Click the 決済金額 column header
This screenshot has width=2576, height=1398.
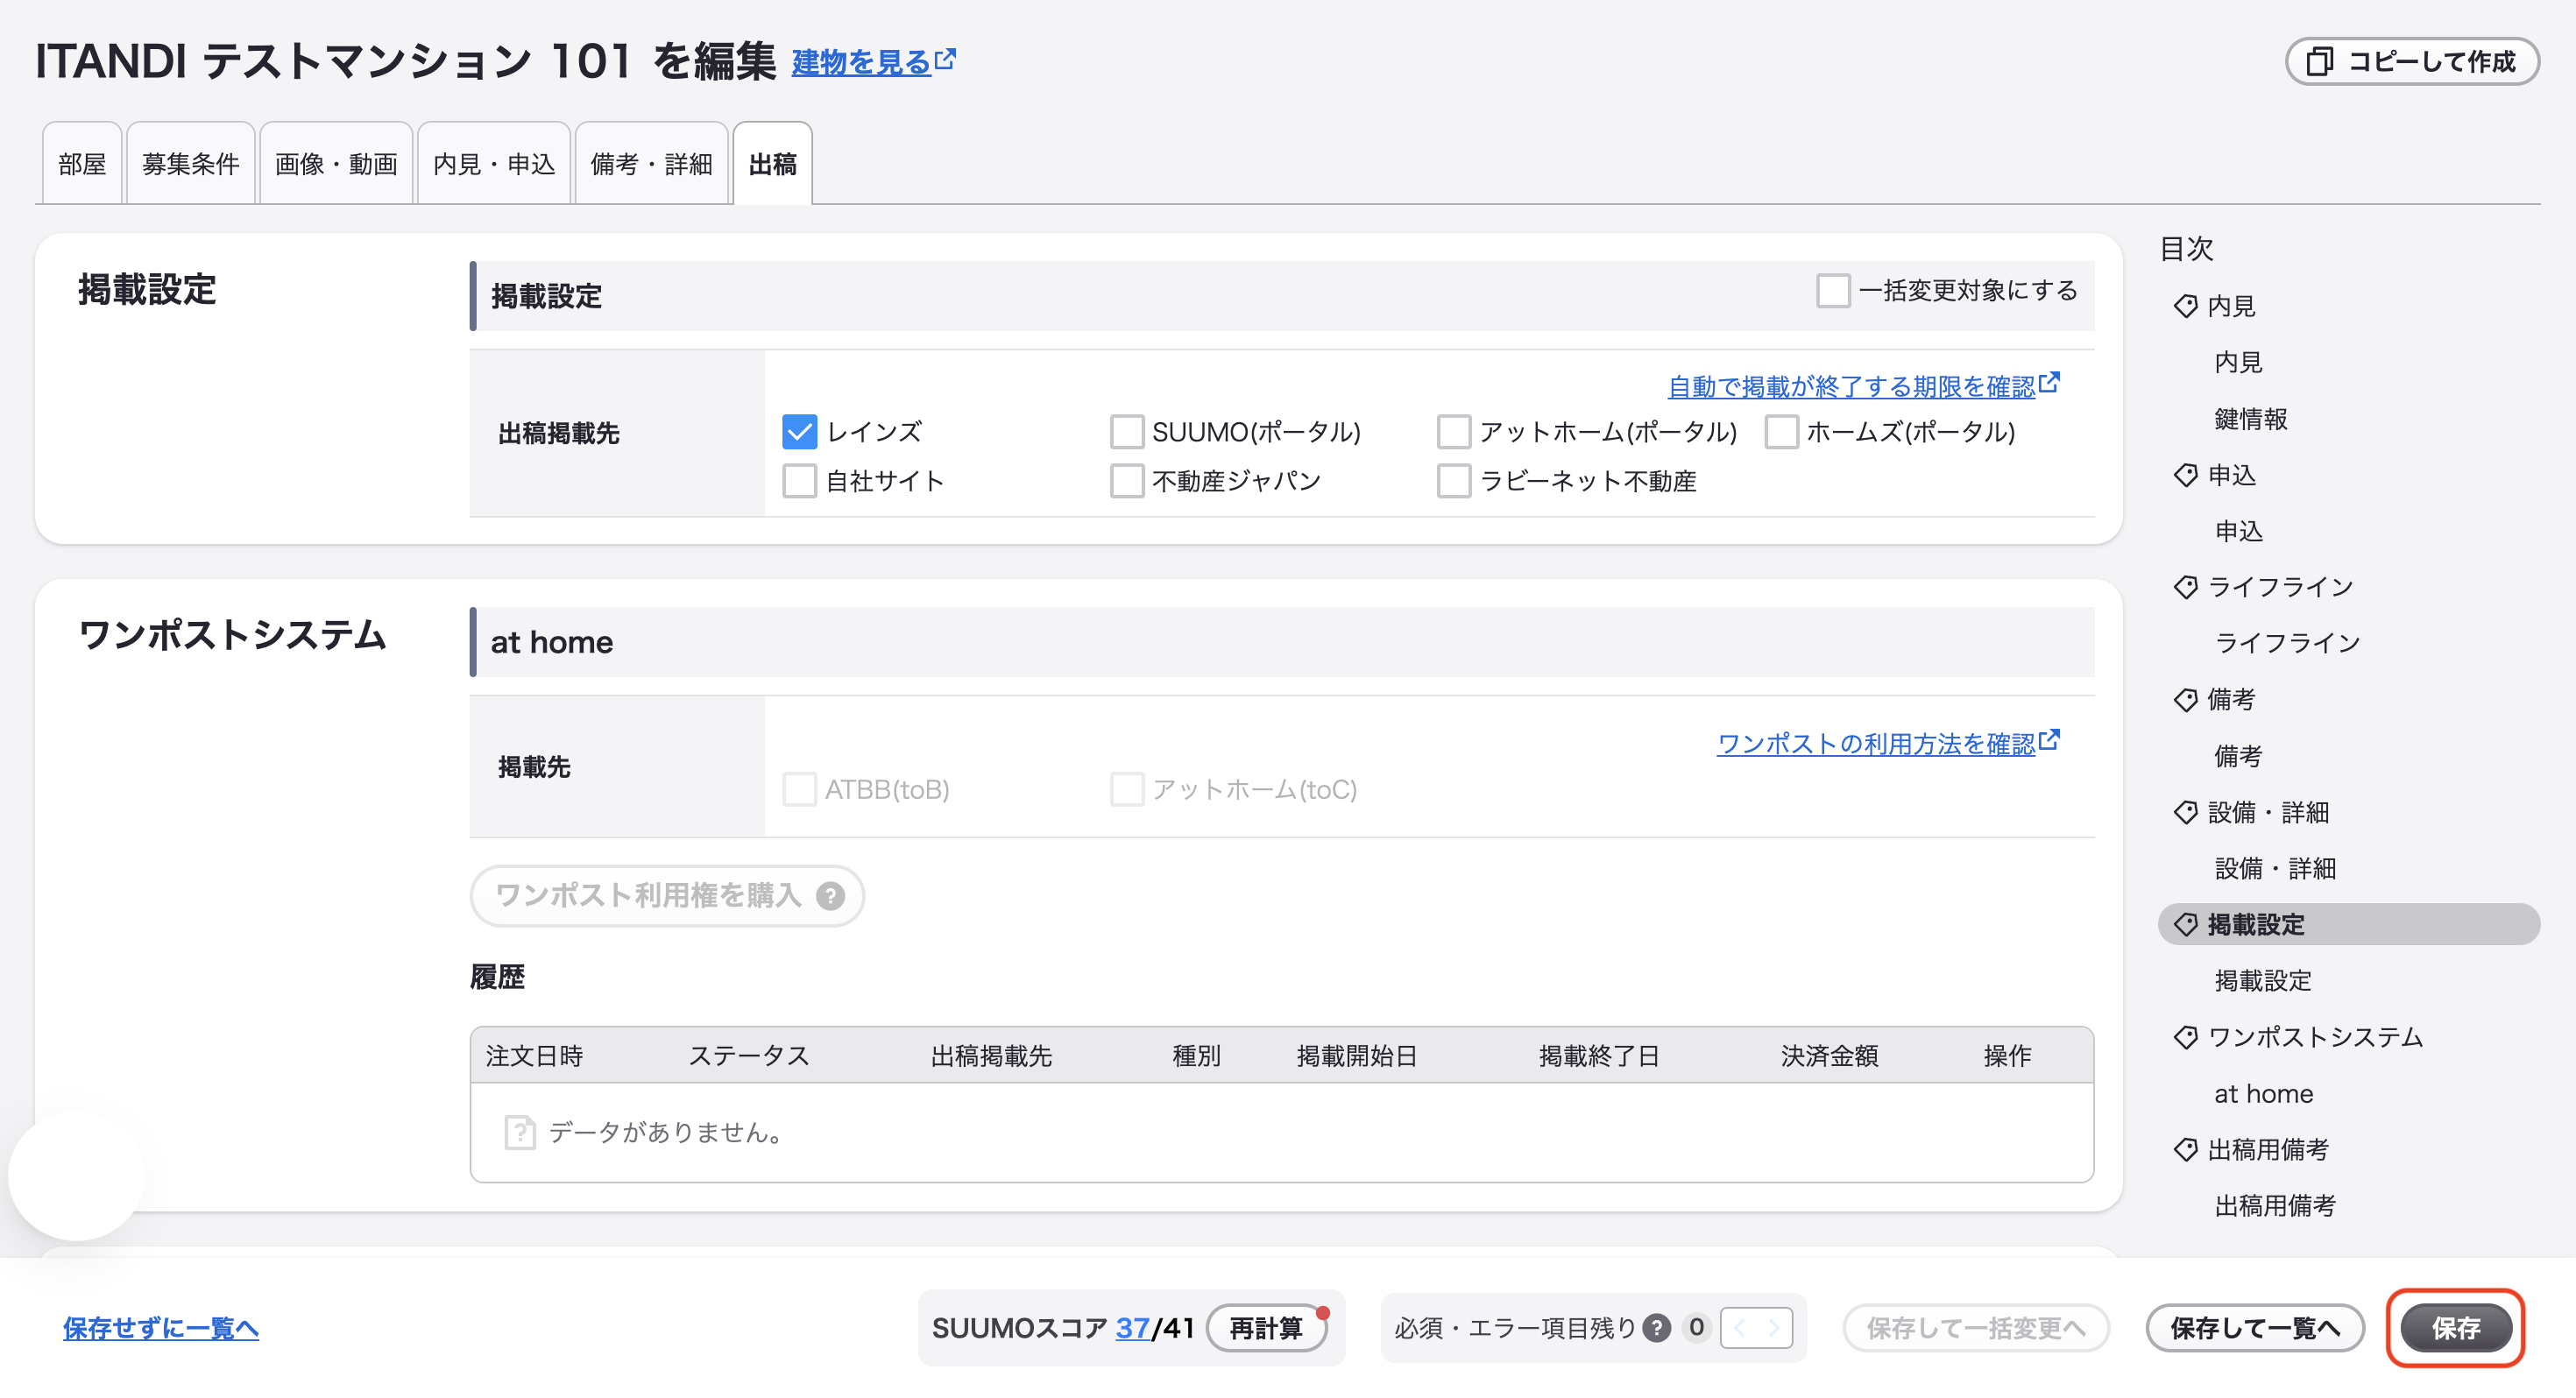[1830, 1056]
